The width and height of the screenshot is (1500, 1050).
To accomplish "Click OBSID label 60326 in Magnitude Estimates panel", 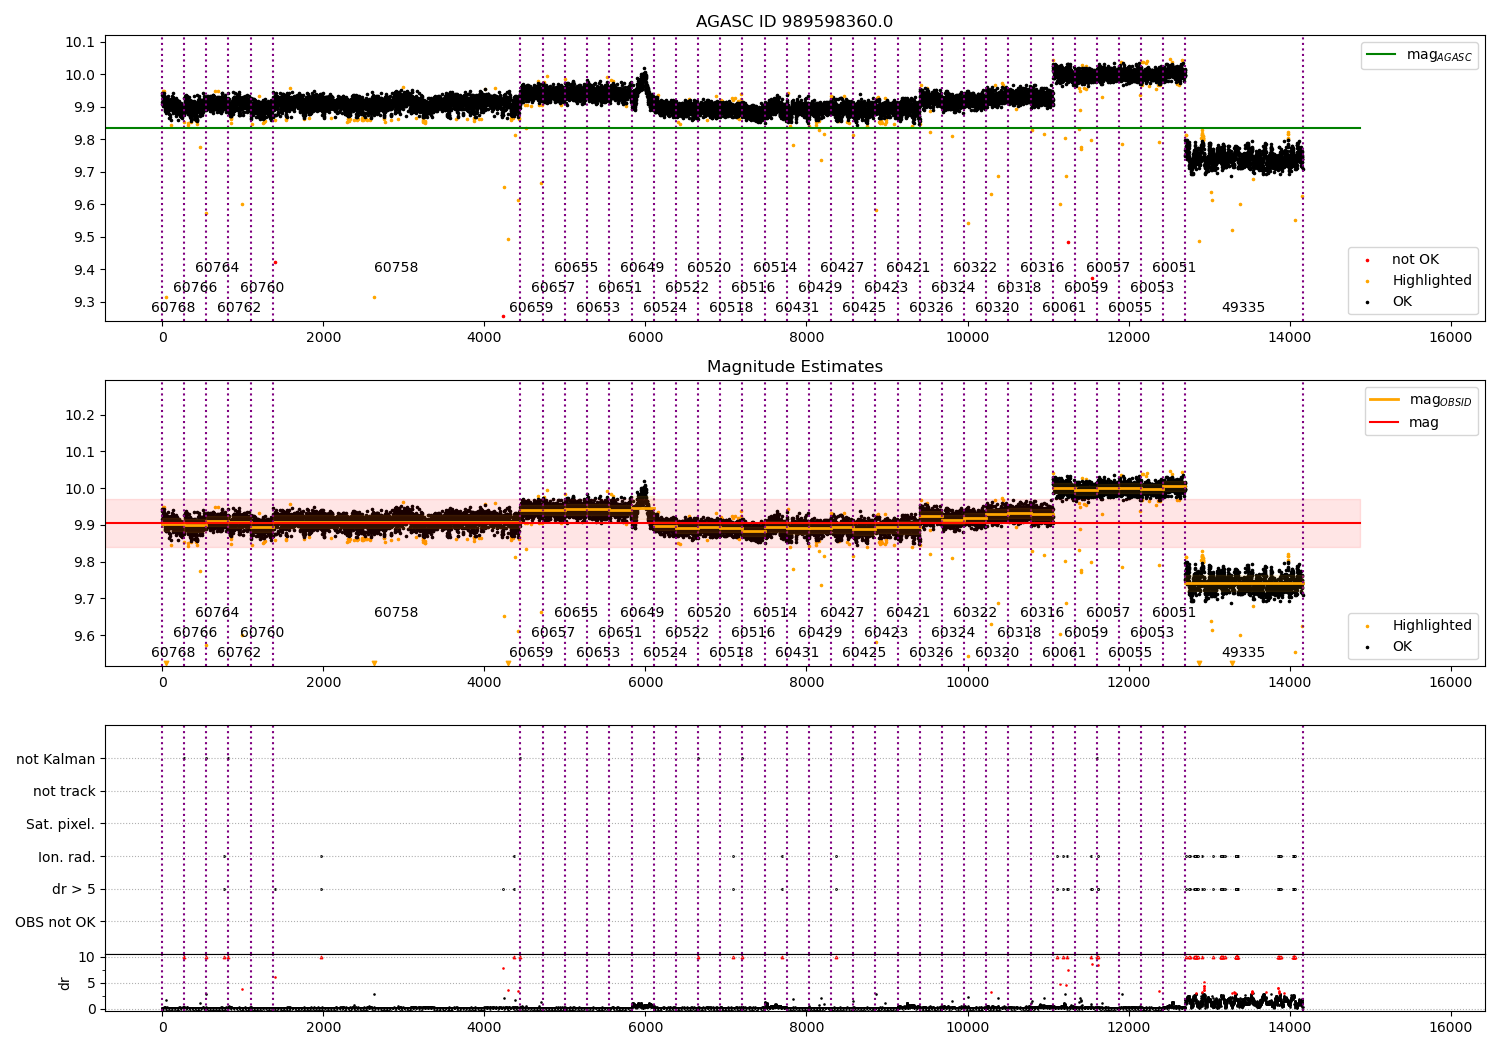I will click(931, 653).
